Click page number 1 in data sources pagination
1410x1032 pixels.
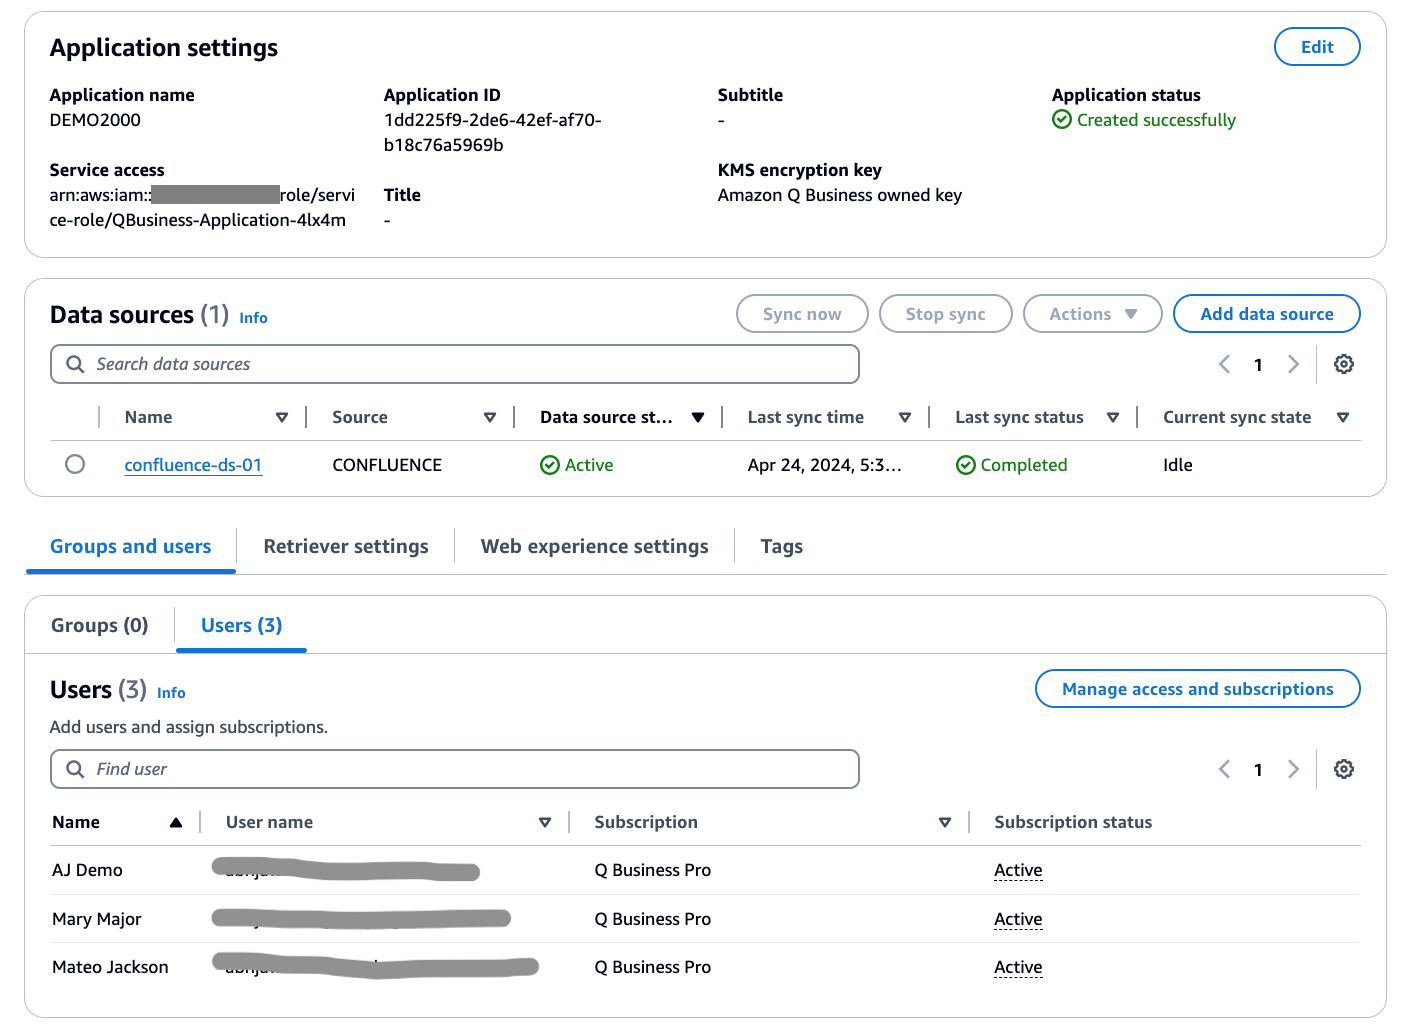click(1258, 365)
